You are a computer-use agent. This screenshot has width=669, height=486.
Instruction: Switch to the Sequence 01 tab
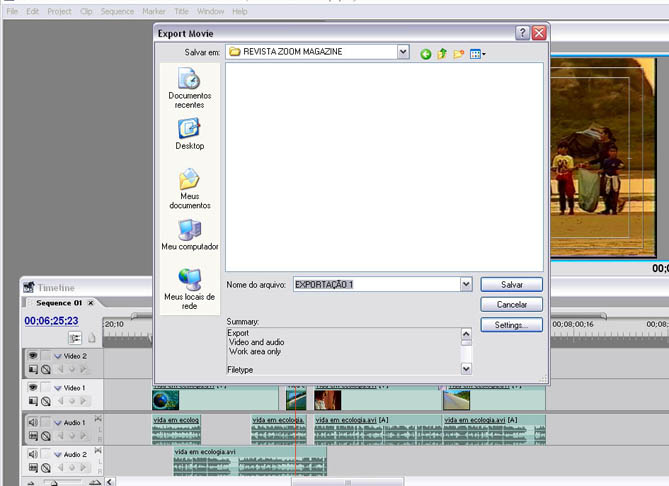pos(59,303)
